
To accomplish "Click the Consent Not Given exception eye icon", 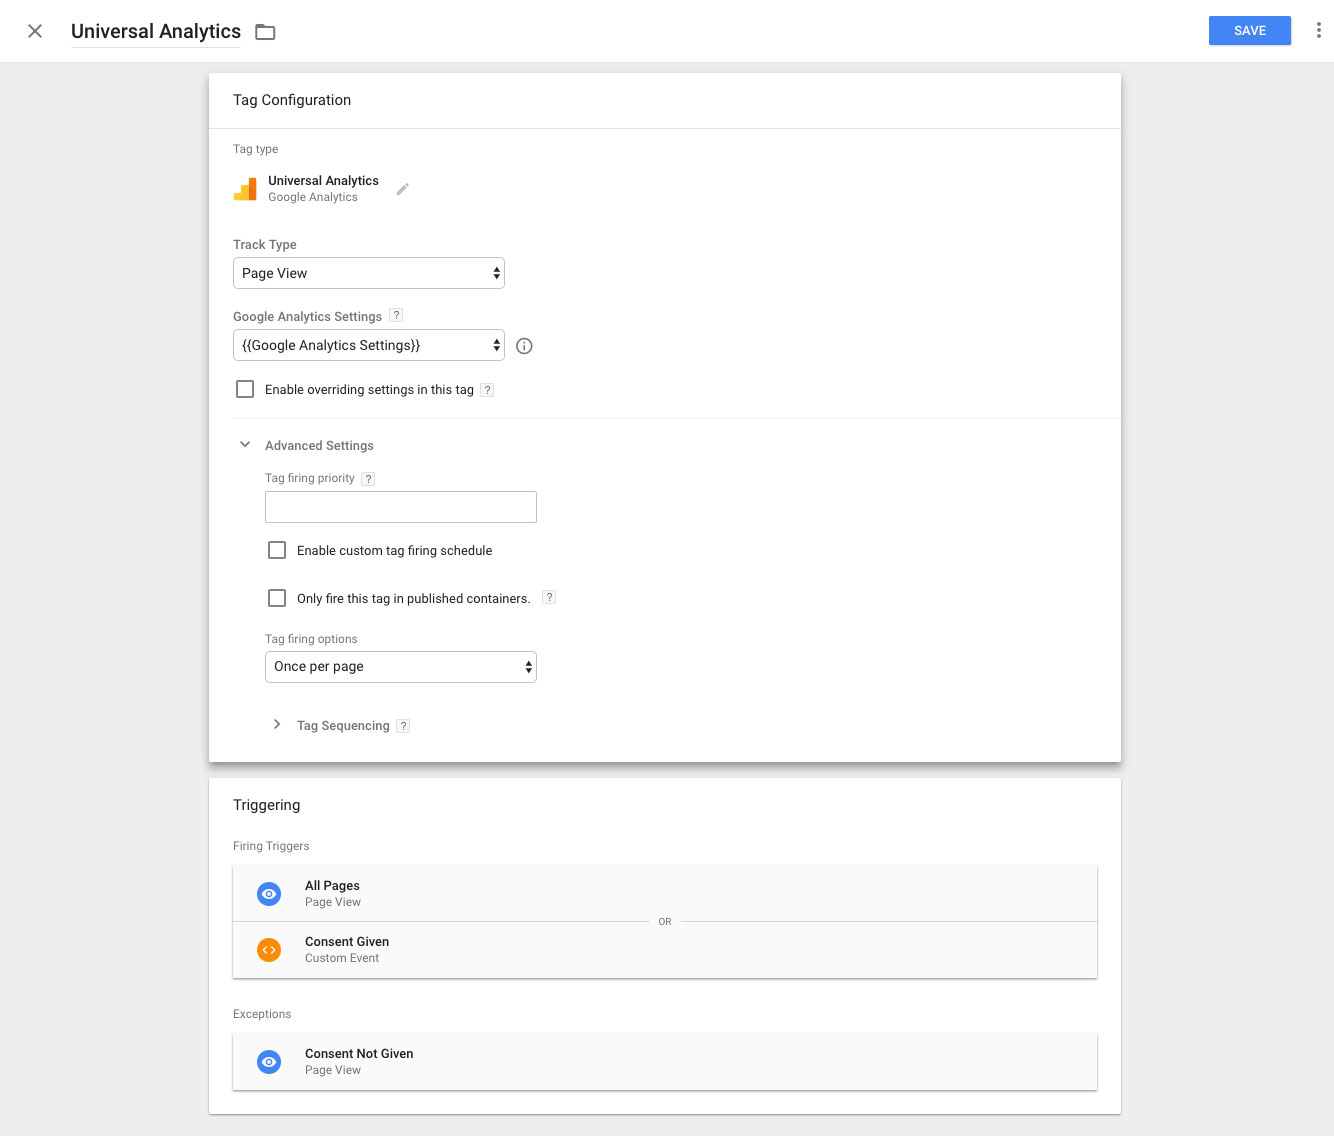I will tap(269, 1062).
